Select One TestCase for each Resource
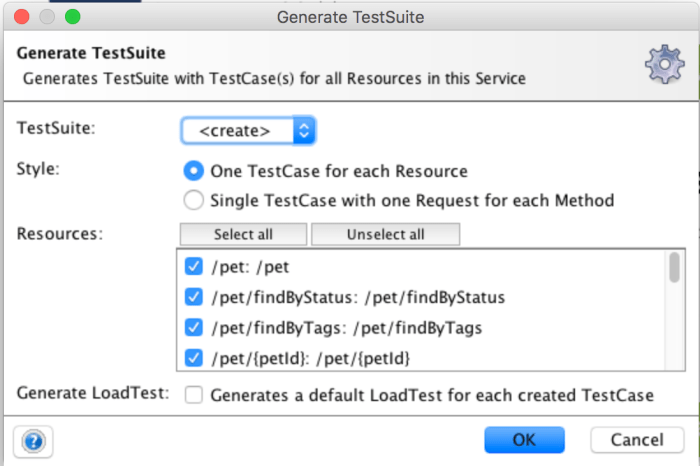700x466 pixels. click(x=194, y=171)
